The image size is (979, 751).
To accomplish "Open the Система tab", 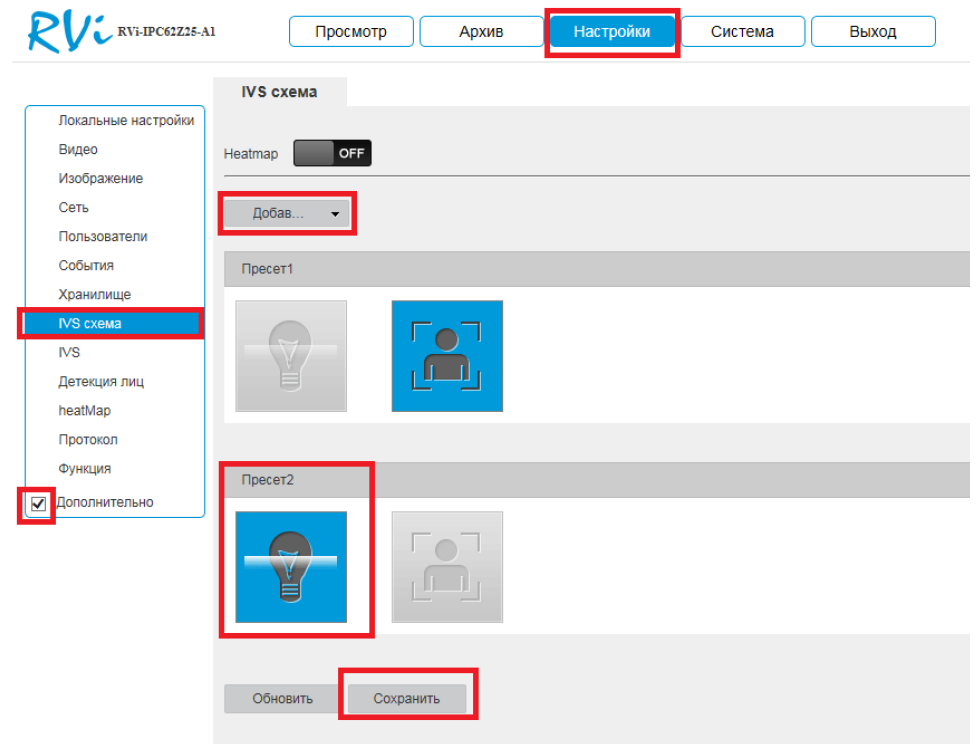I will [742, 32].
